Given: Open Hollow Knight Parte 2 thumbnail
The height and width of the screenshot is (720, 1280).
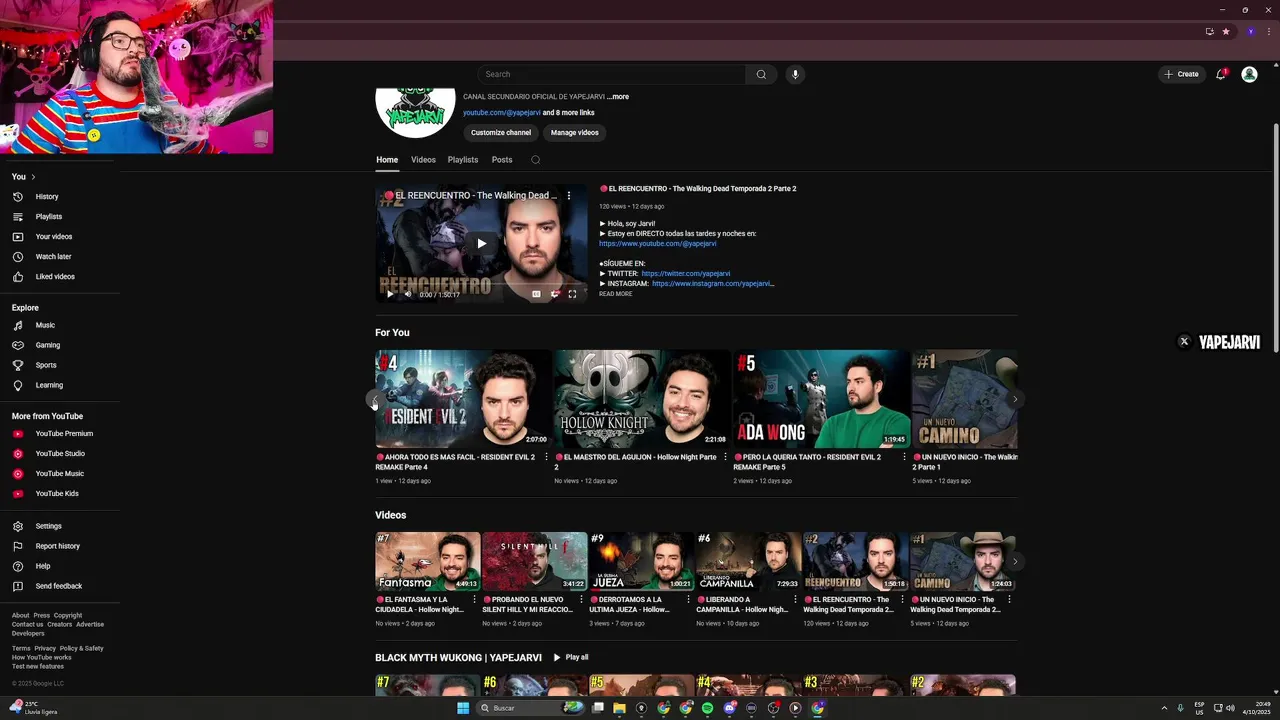Looking at the screenshot, I should tap(642, 399).
